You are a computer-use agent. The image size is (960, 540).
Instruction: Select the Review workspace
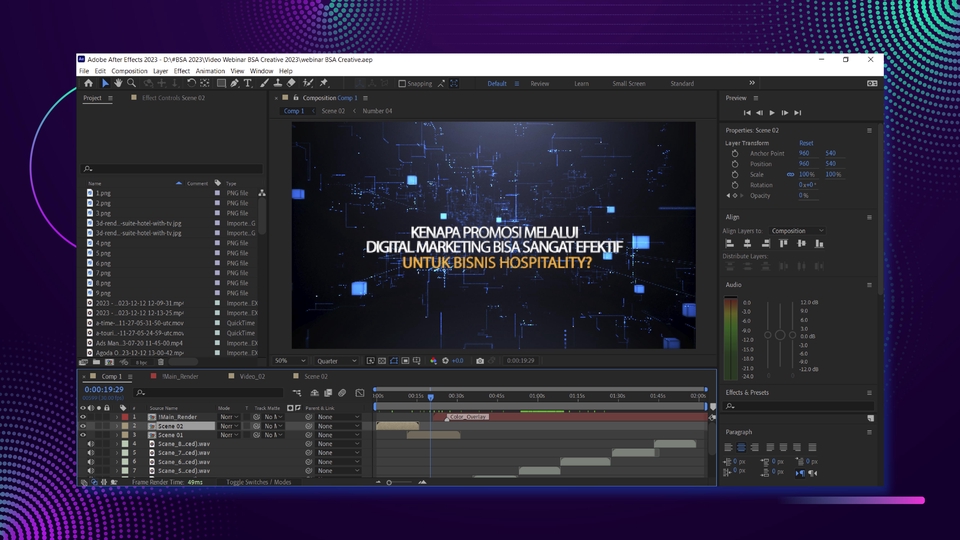[x=539, y=84]
